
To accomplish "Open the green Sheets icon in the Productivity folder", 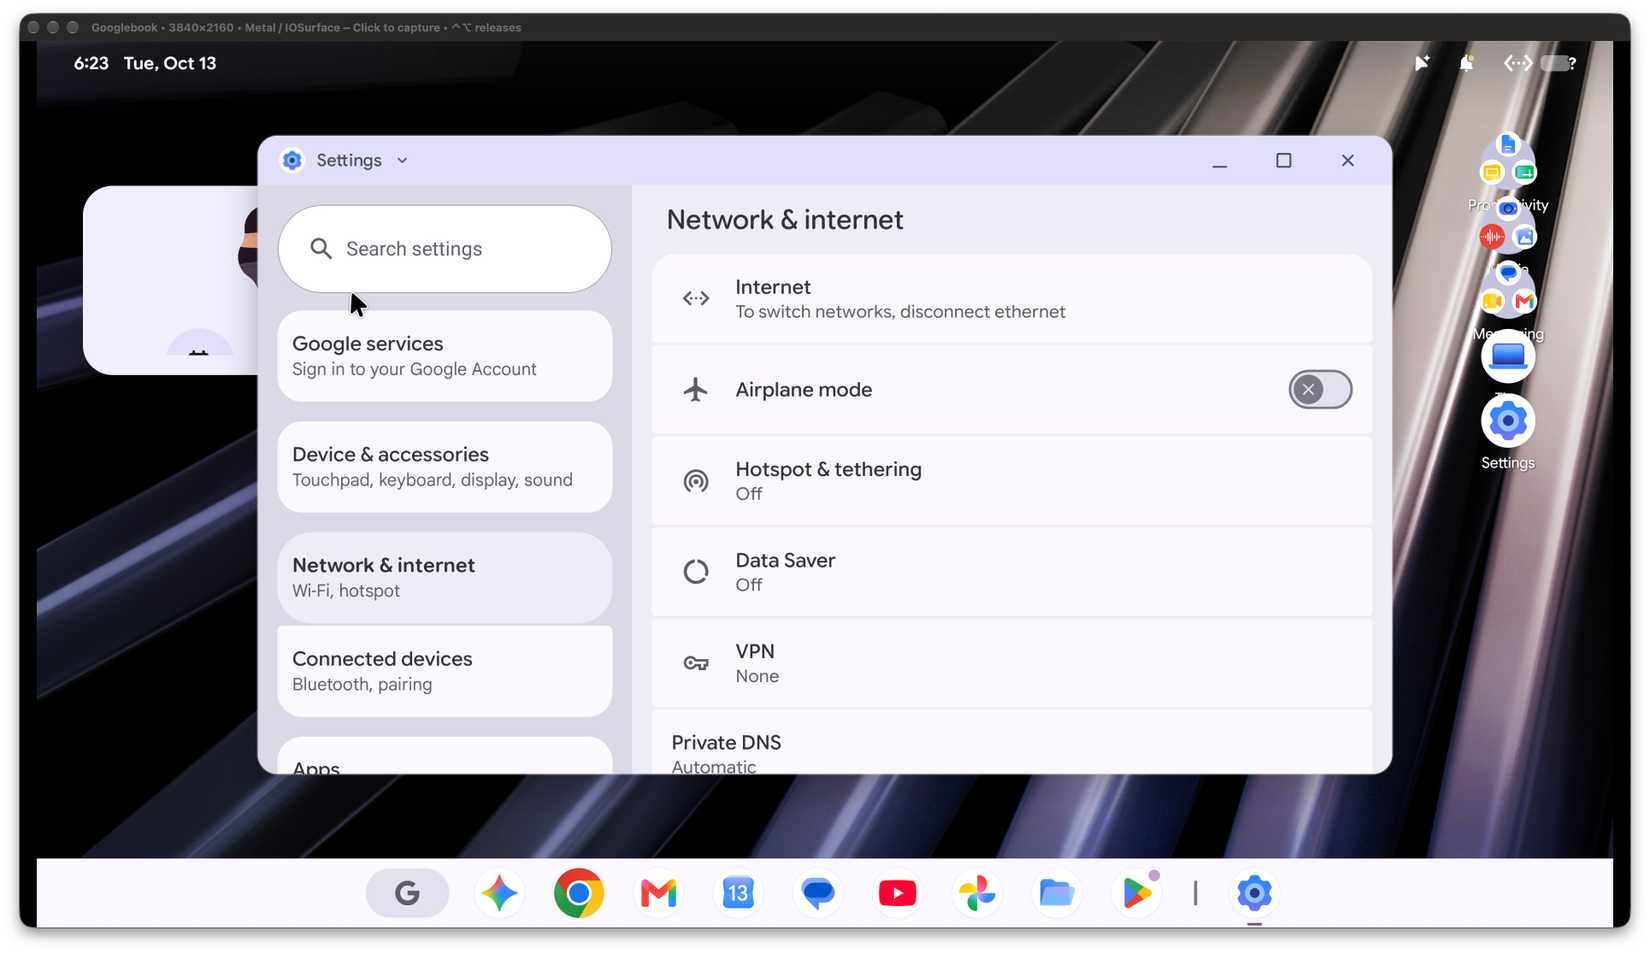I will coord(1524,173).
